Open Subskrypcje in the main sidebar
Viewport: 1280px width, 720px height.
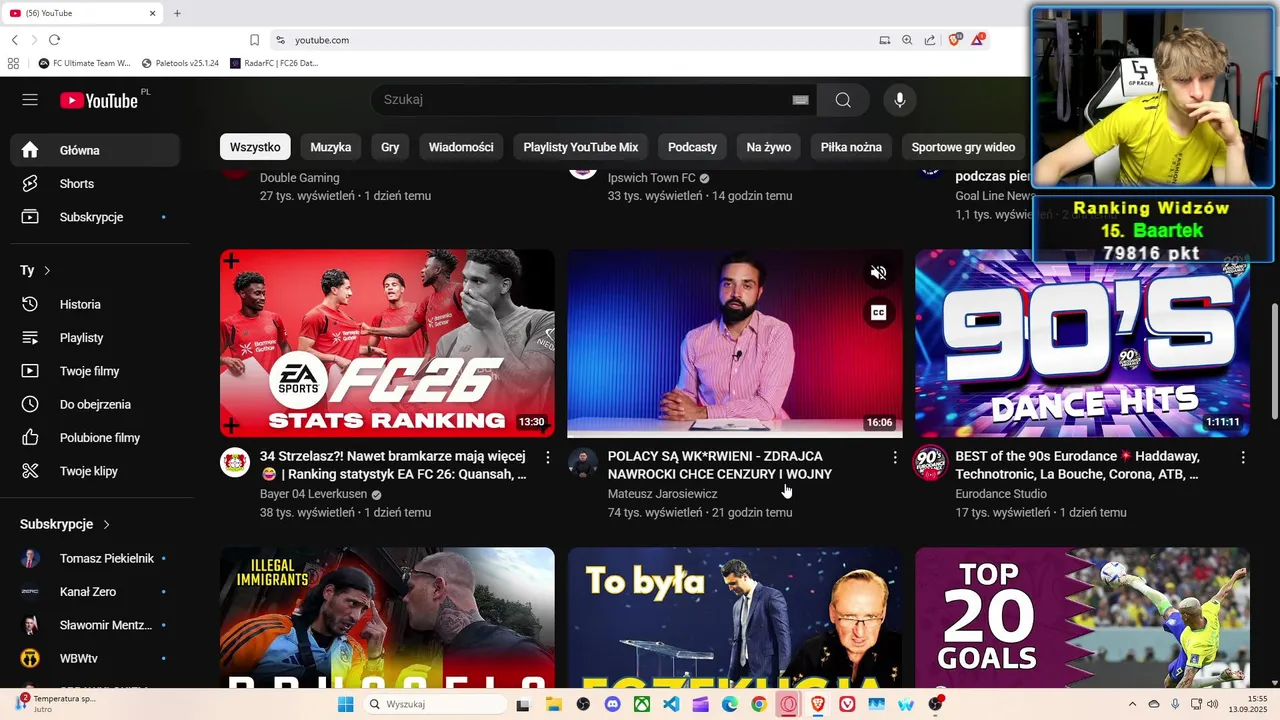tap(95, 217)
